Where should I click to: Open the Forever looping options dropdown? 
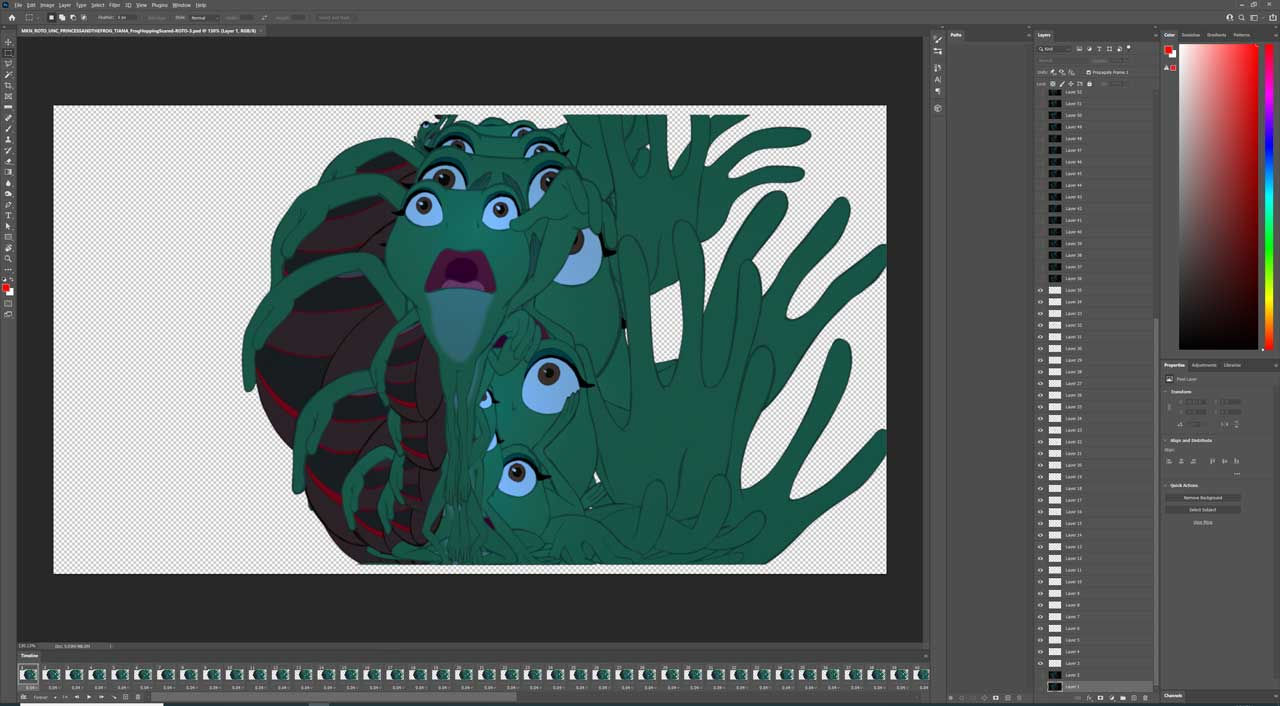click(44, 697)
